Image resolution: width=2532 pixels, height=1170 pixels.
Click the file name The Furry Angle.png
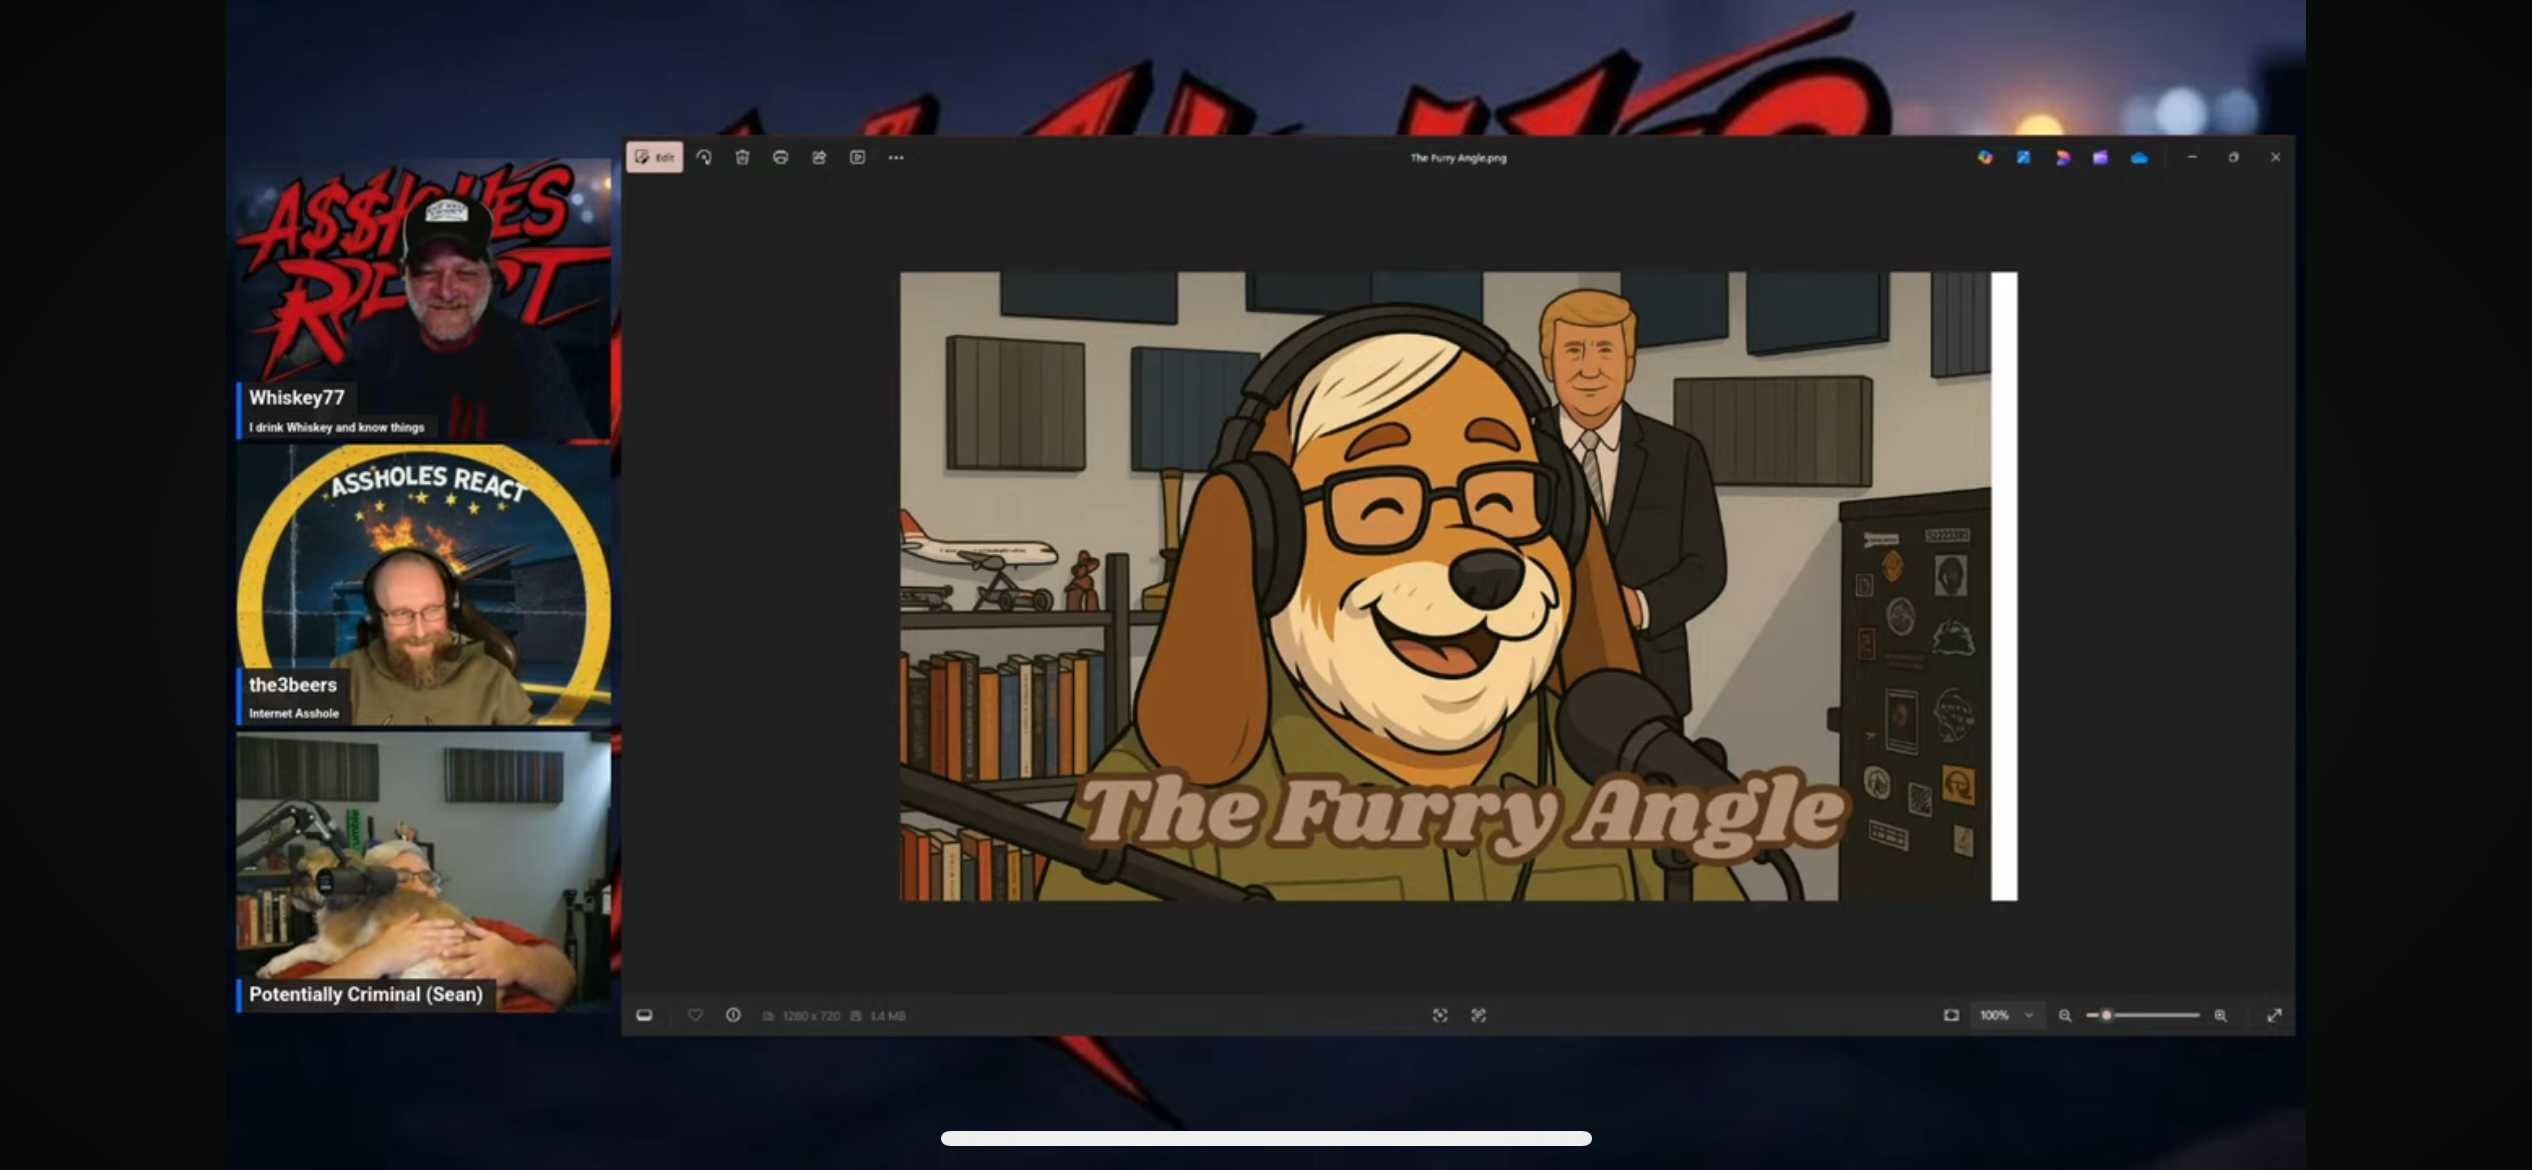1458,158
